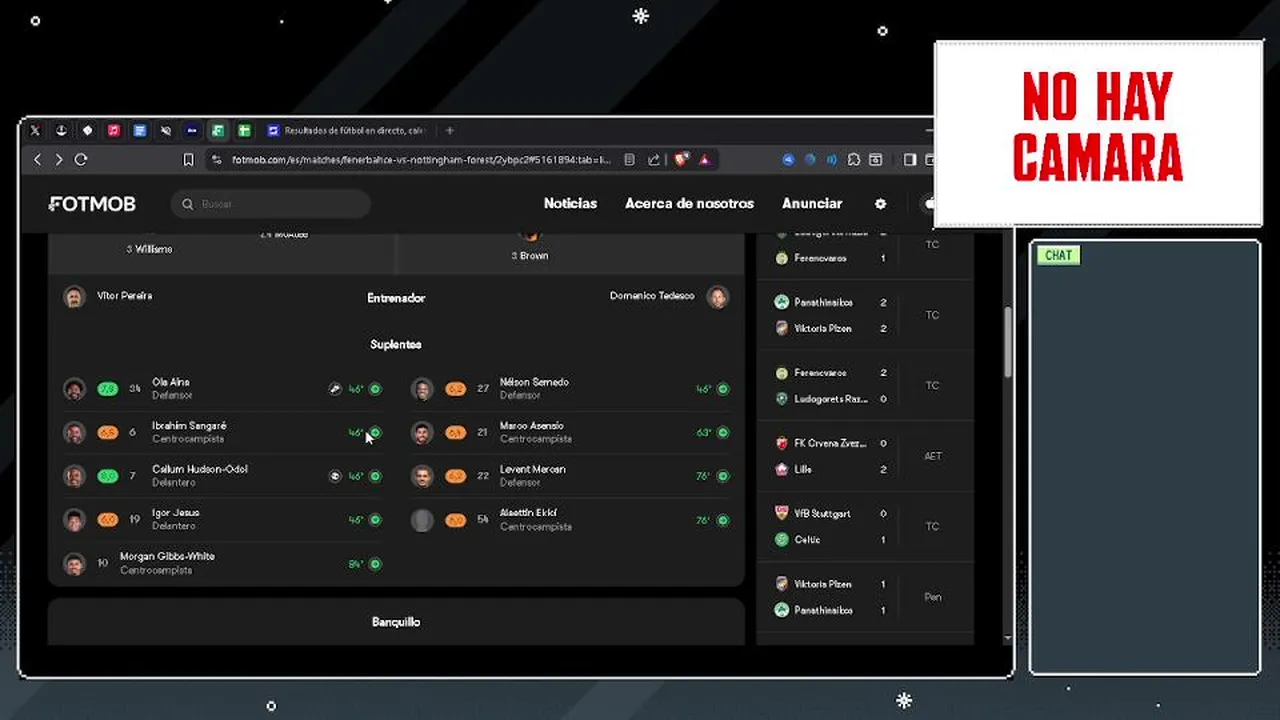Click Levent Mercan's substitution icon

click(x=723, y=476)
